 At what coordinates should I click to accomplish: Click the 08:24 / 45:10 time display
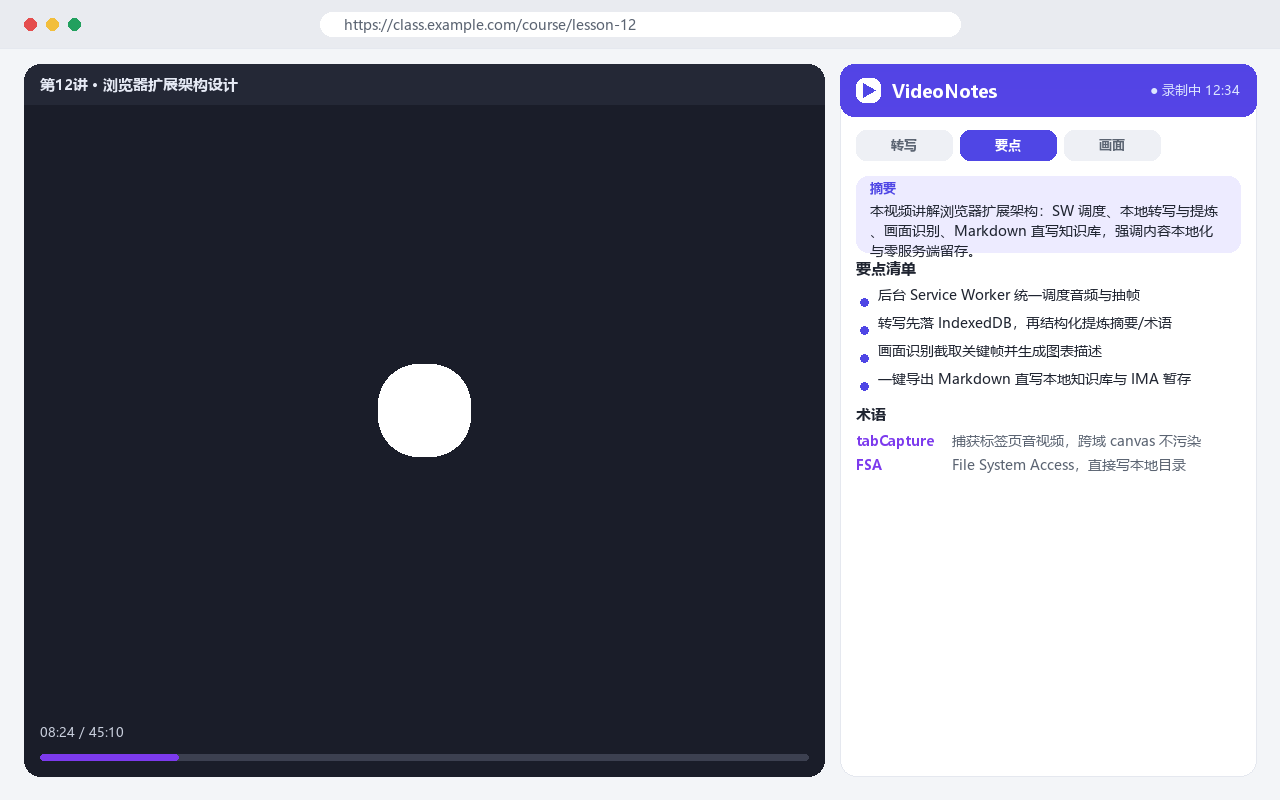(82, 732)
